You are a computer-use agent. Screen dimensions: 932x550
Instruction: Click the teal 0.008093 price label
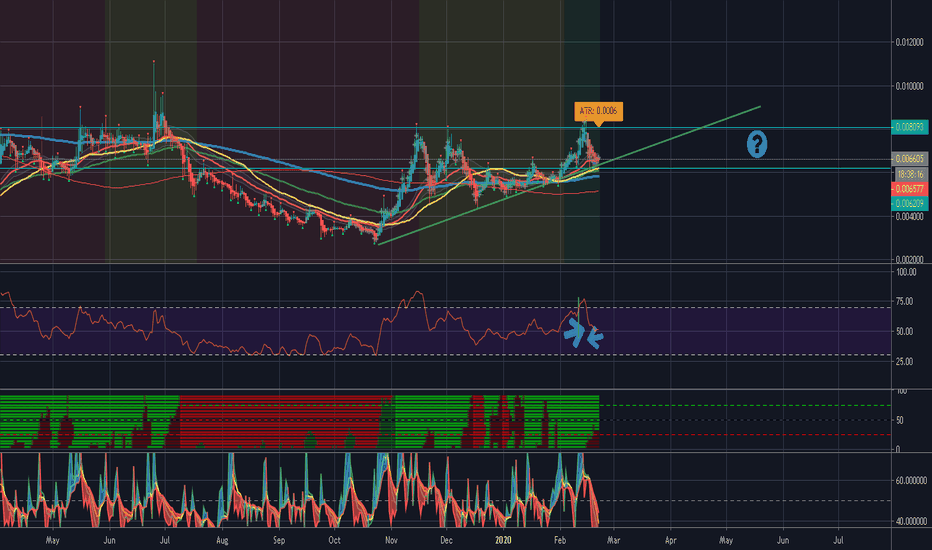pos(909,127)
